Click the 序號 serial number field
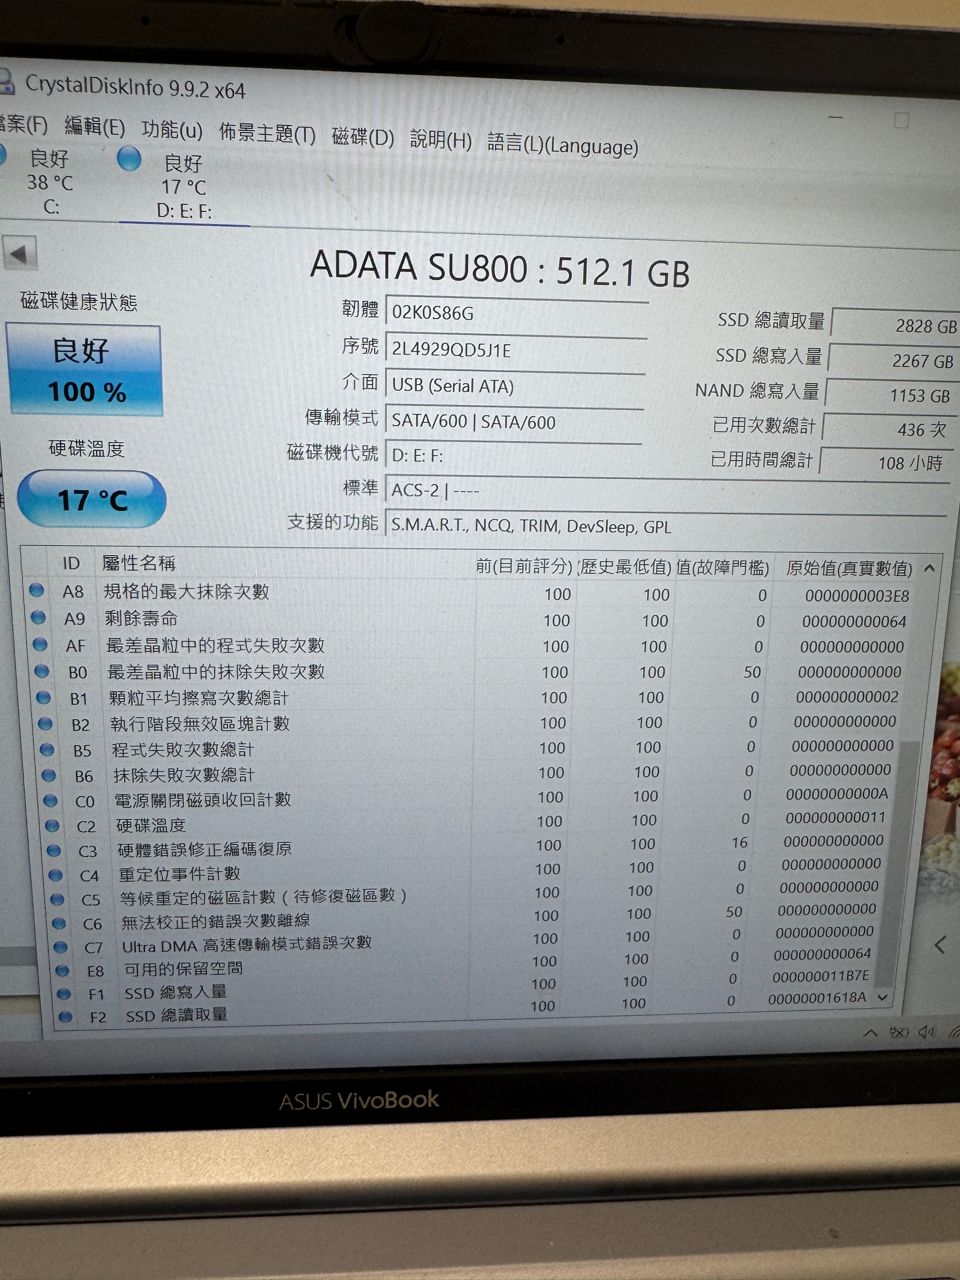 coord(515,350)
